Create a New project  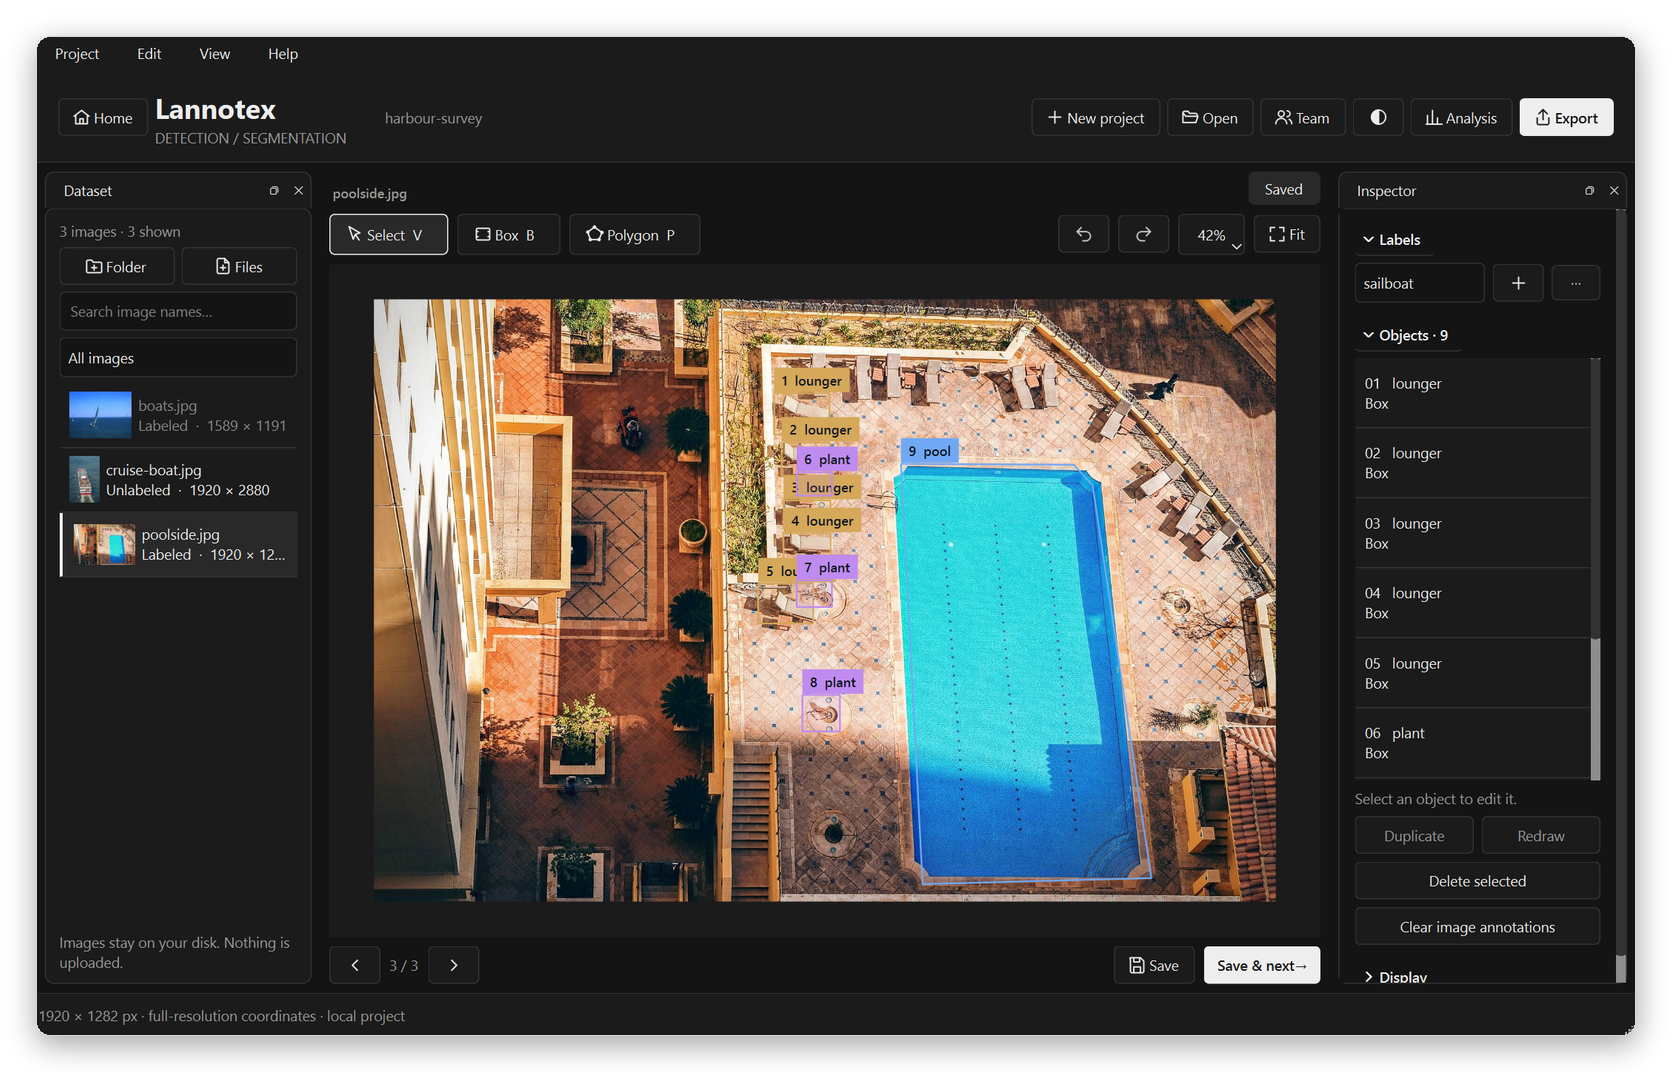1096,118
